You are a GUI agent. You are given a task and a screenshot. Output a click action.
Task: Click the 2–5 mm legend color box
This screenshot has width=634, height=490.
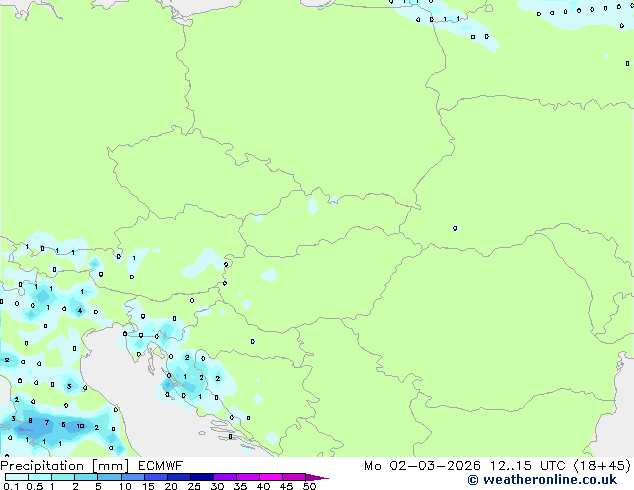[86, 477]
